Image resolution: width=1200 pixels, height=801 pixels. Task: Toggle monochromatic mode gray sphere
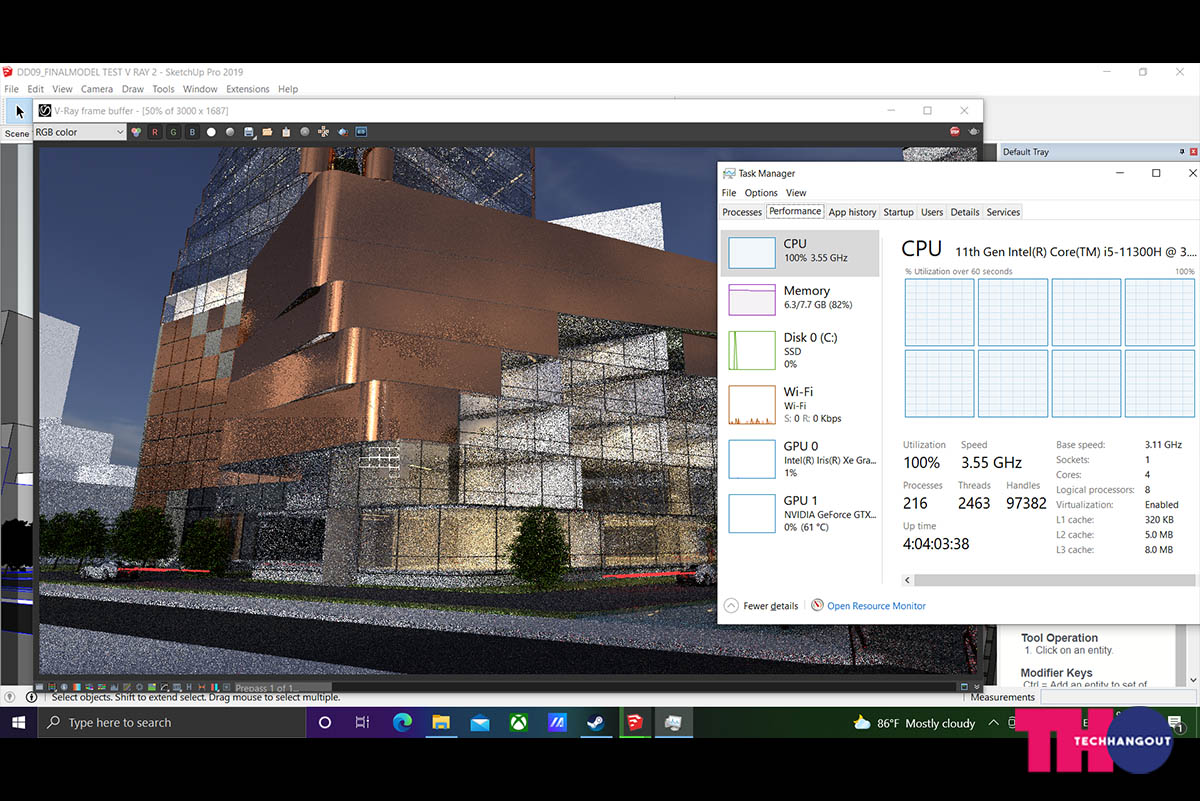[x=230, y=132]
